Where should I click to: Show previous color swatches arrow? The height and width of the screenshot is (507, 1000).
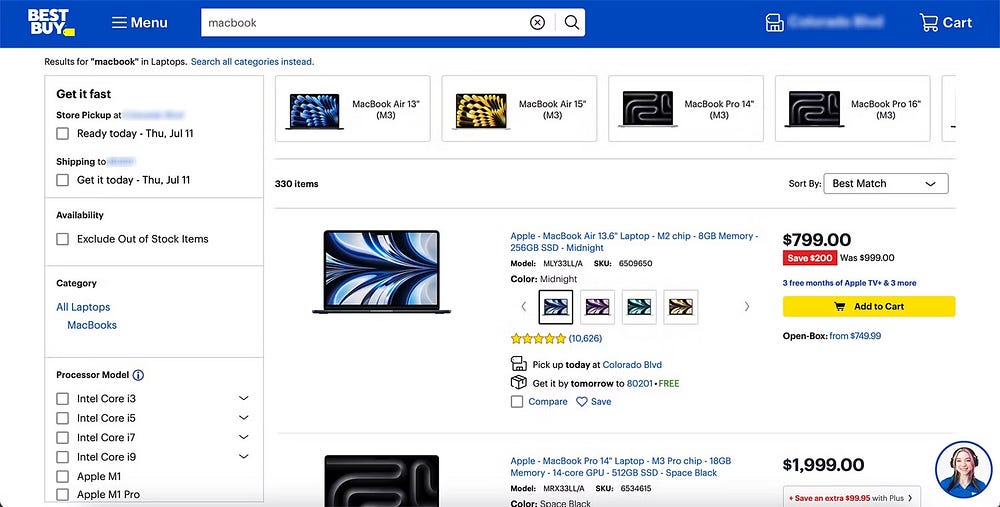pos(524,307)
